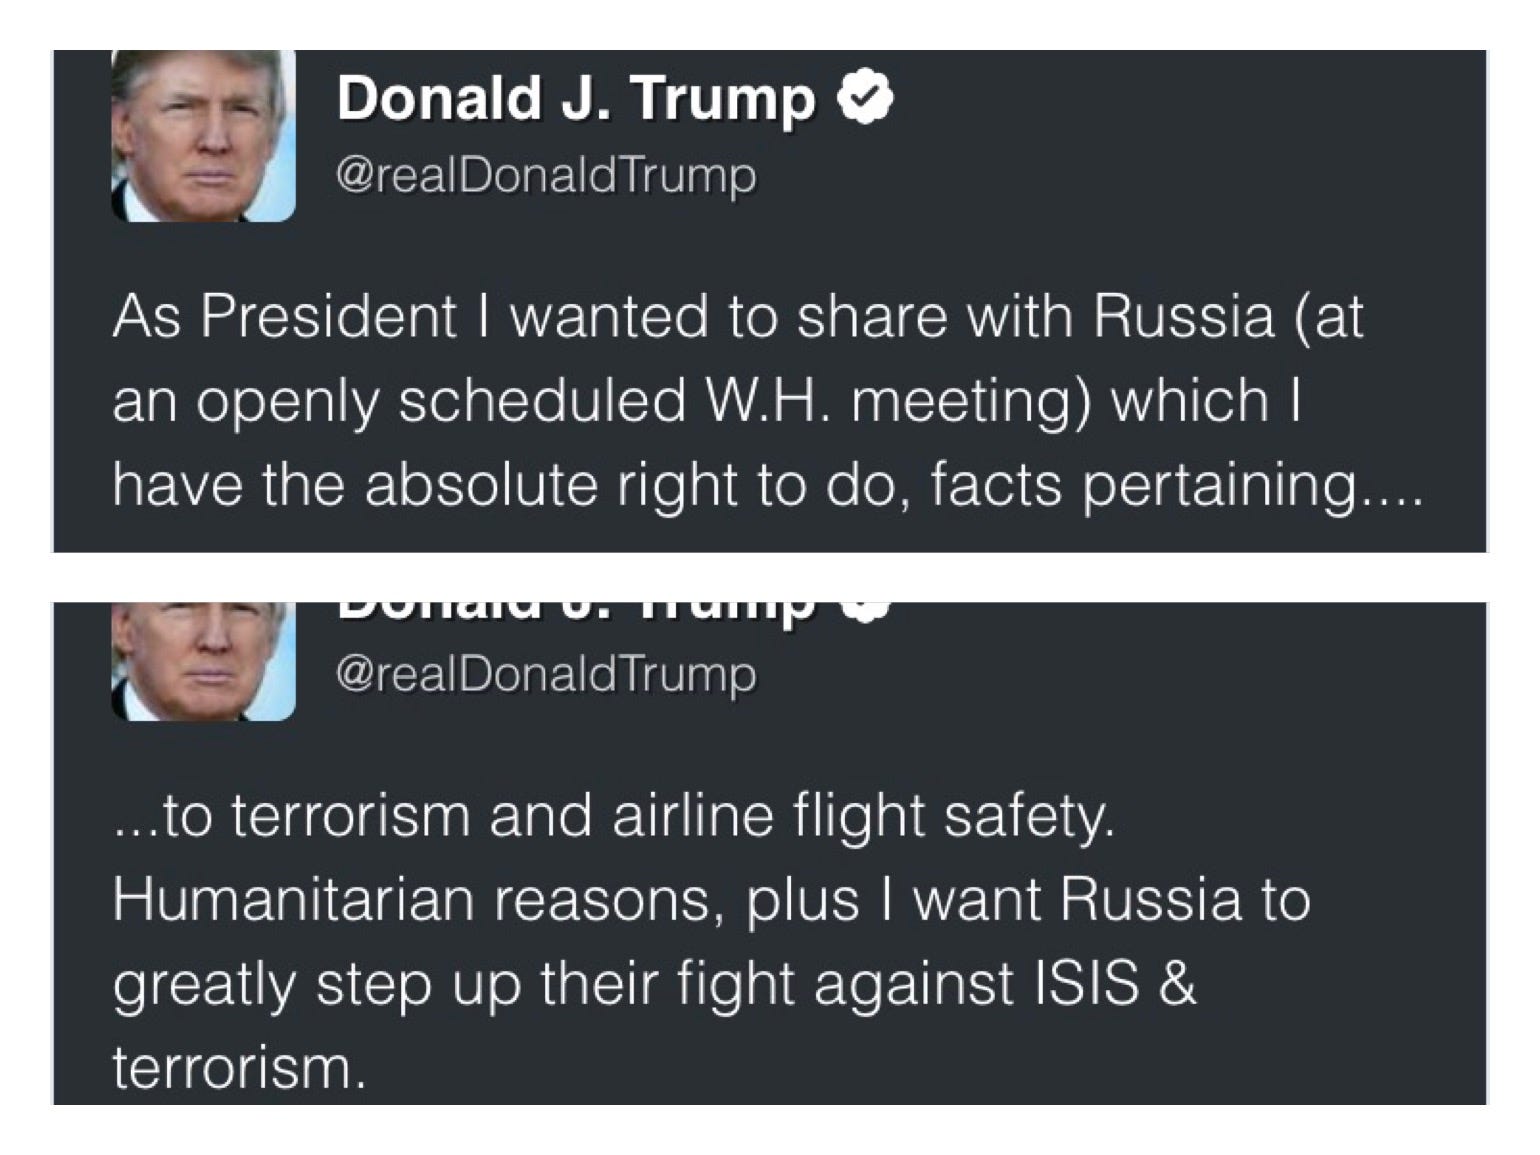1540x1155 pixels.
Task: Open @realDonaldTrump handle in the second tweet
Action: tap(547, 674)
